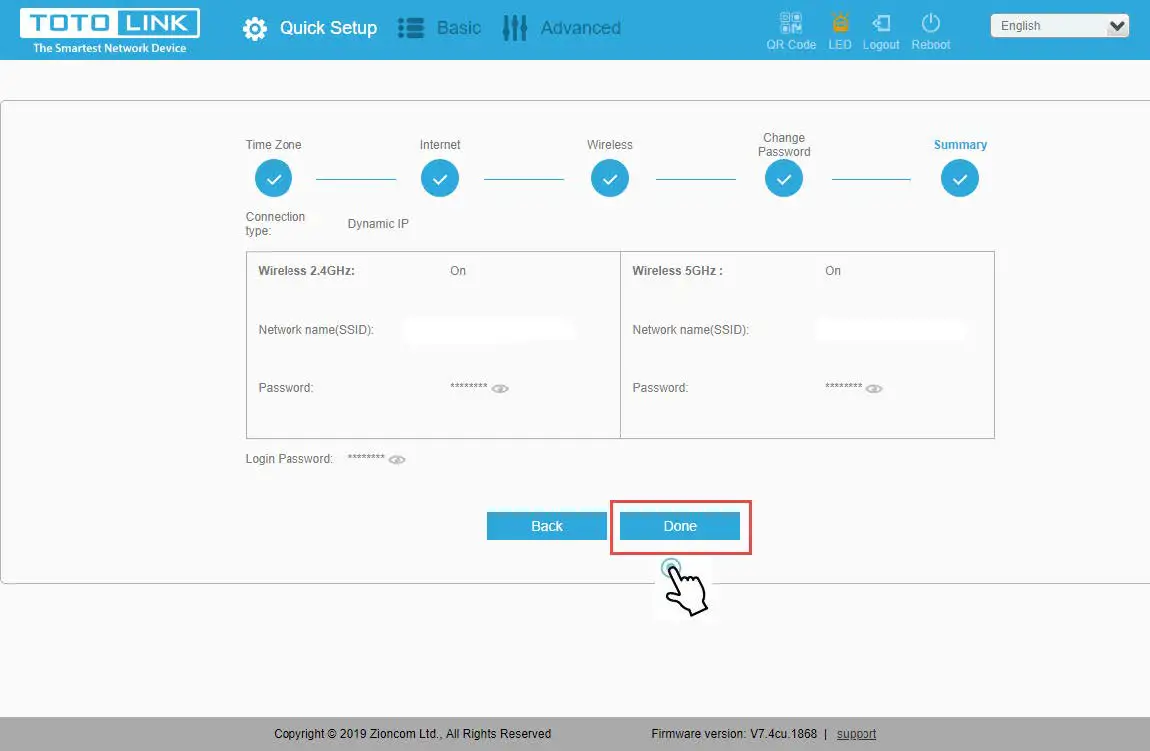Select the Wireless step checkmark

pos(609,178)
